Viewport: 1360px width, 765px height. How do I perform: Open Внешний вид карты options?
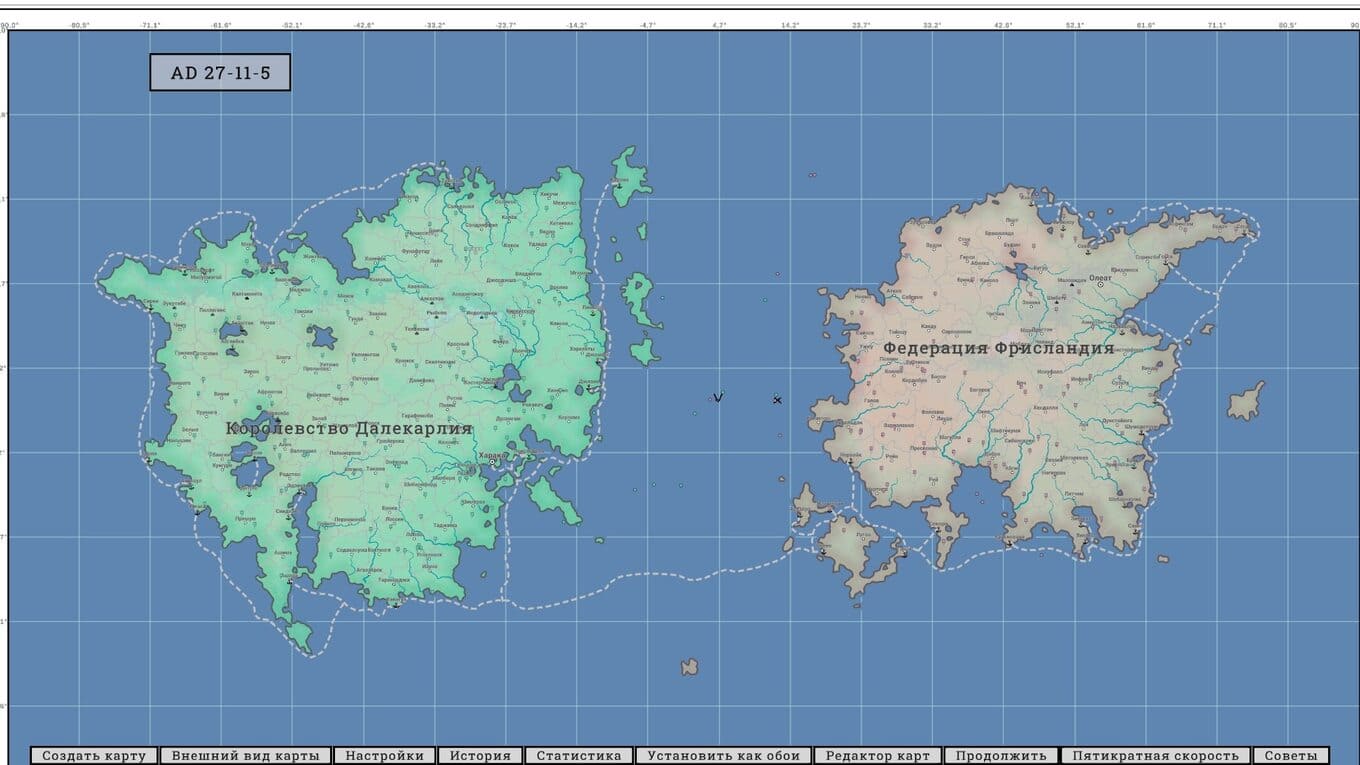click(x=245, y=756)
